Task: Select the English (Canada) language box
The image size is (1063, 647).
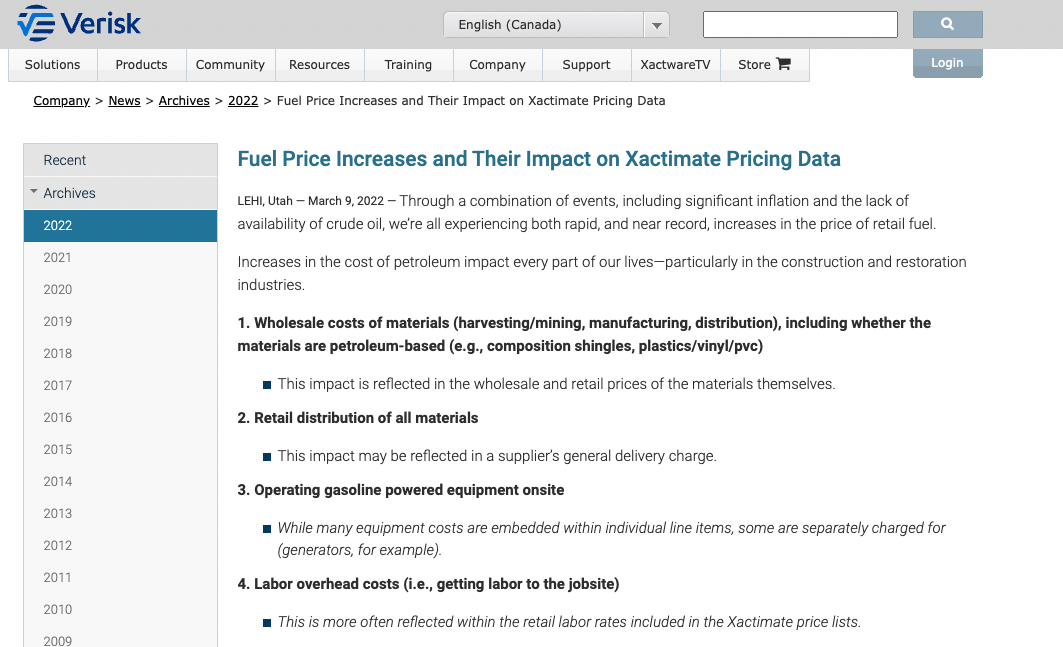Action: 543,25
